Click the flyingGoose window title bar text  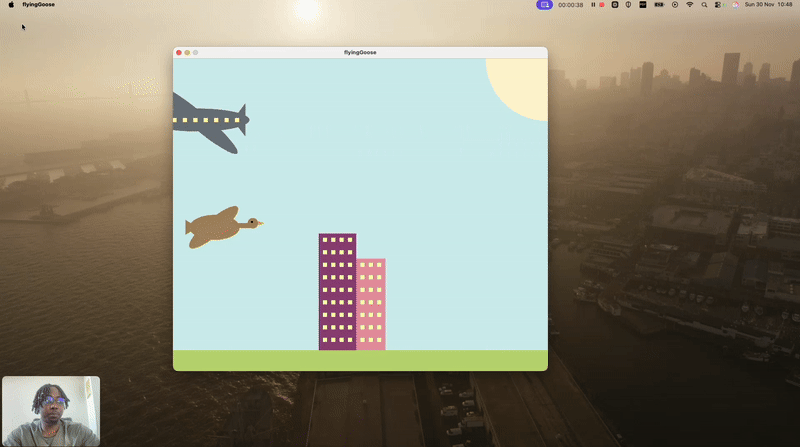pos(360,53)
